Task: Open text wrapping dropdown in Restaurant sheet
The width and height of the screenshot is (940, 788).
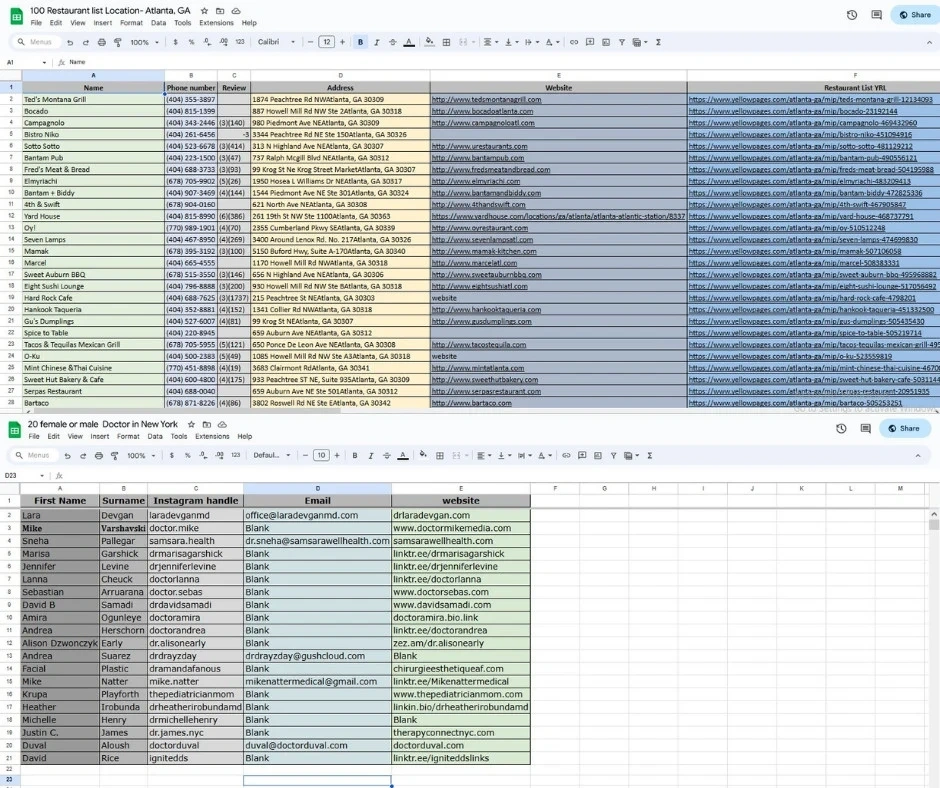Action: point(532,42)
